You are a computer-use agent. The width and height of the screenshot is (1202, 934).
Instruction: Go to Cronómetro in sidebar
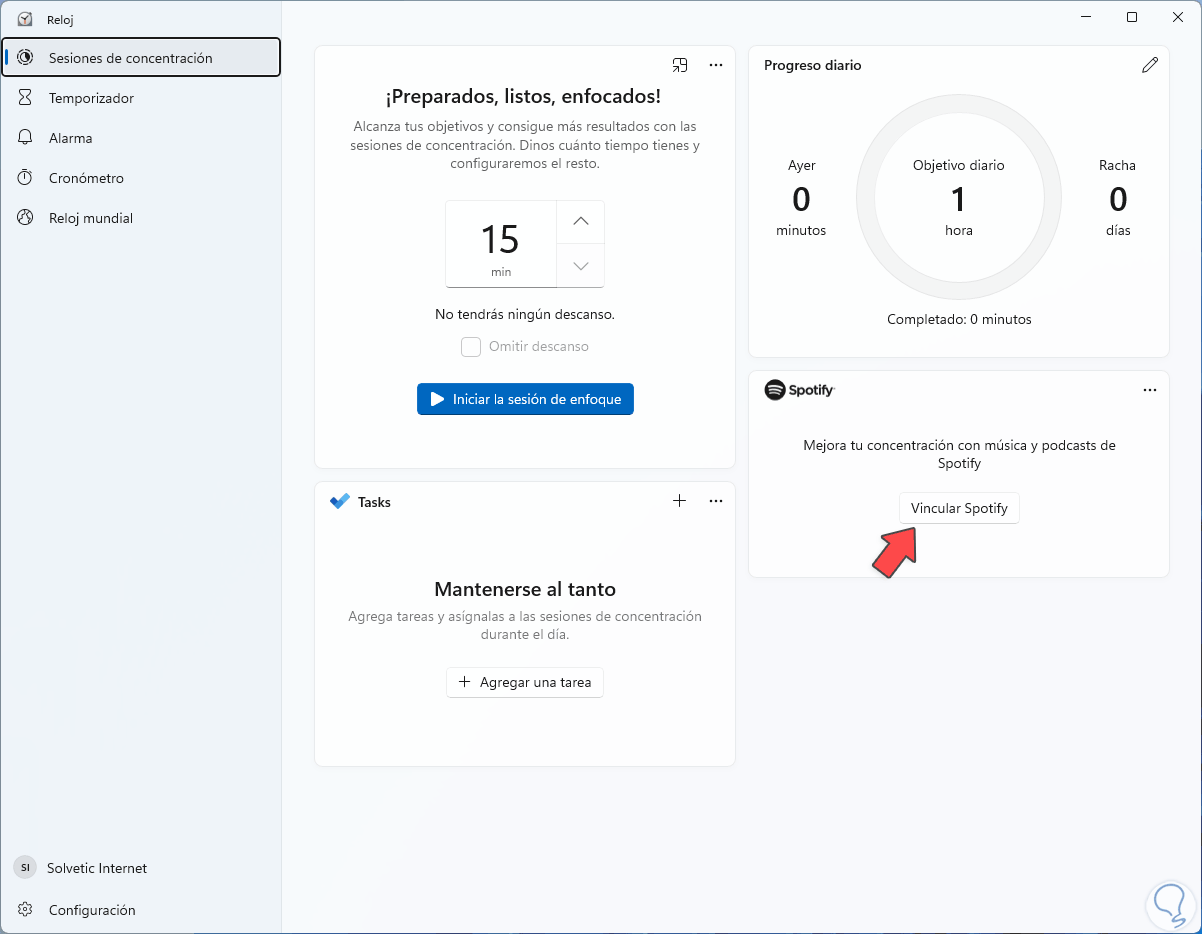pos(86,178)
